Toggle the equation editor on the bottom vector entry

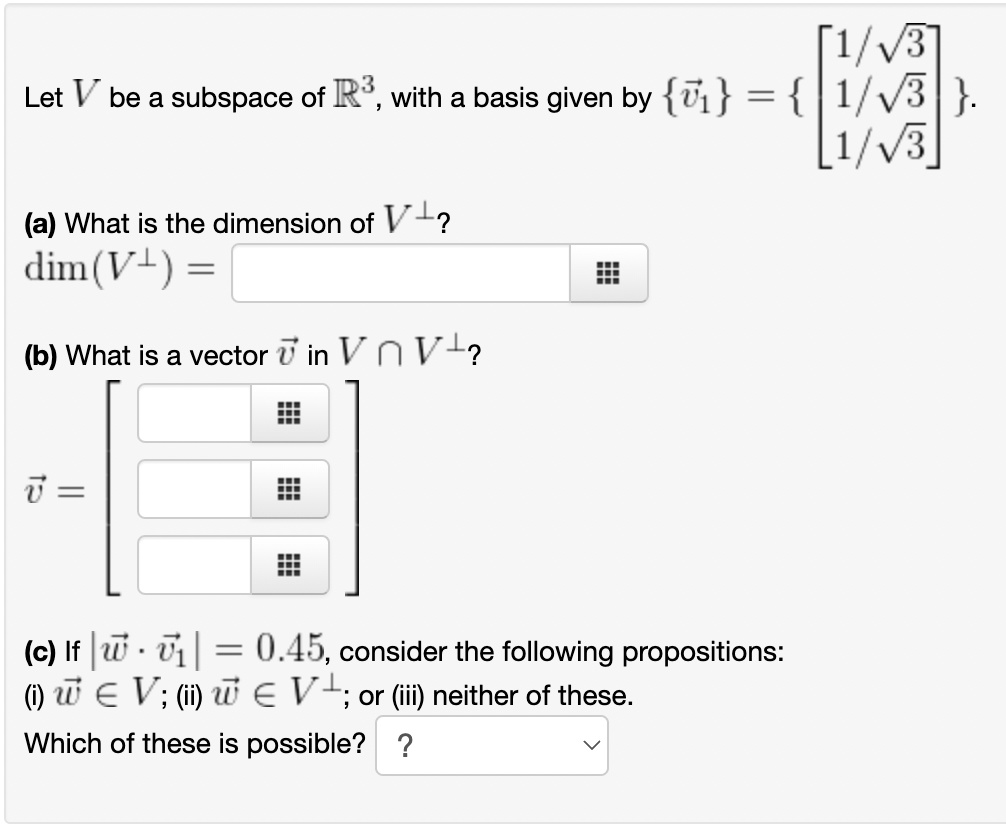(289, 564)
